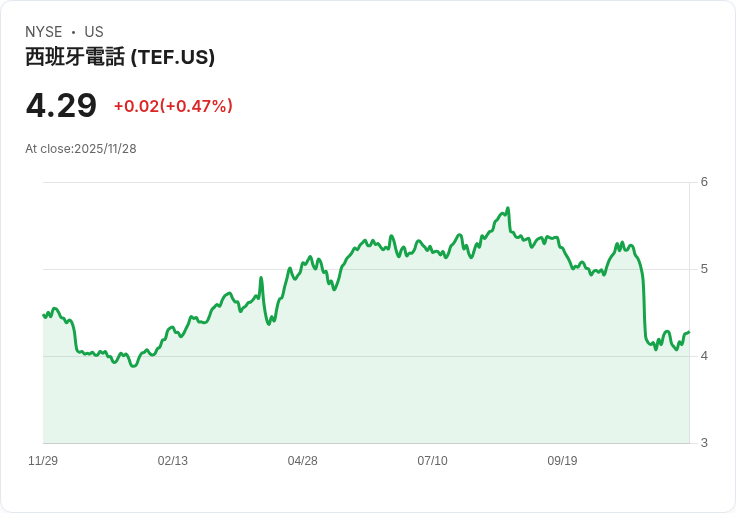Select the 09/19 date on x-axis
The width and height of the screenshot is (736, 513).
562,461
